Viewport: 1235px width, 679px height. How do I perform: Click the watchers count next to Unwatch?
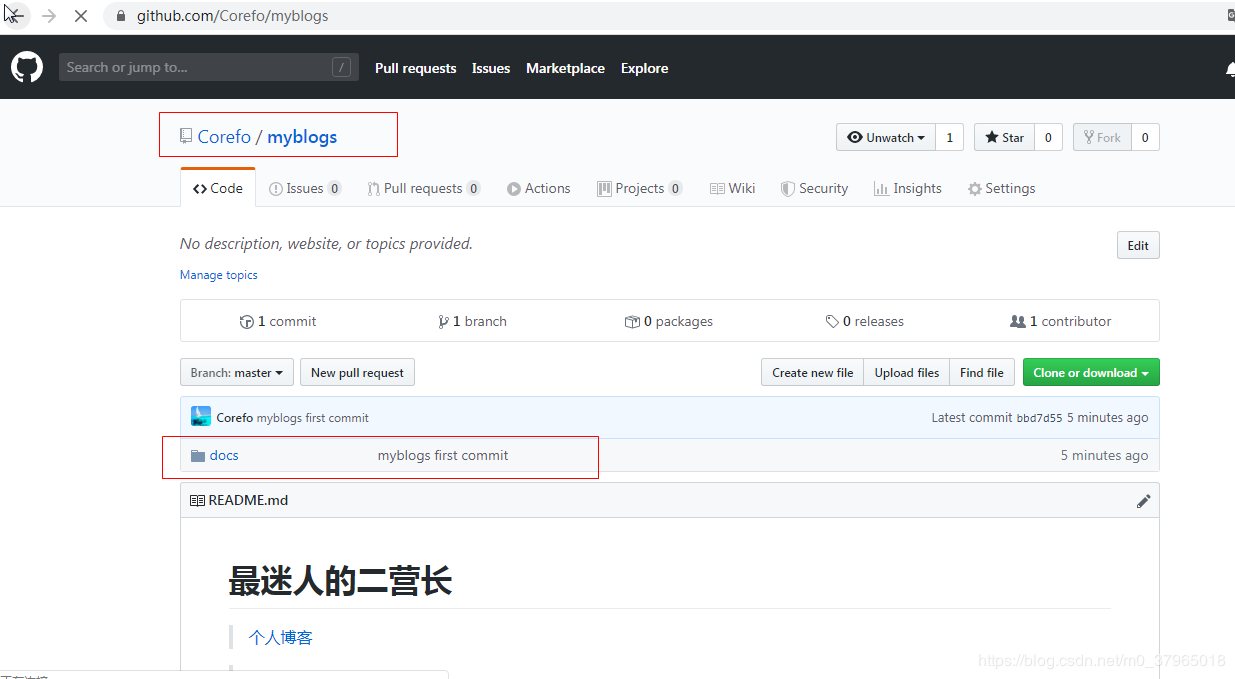(x=949, y=137)
